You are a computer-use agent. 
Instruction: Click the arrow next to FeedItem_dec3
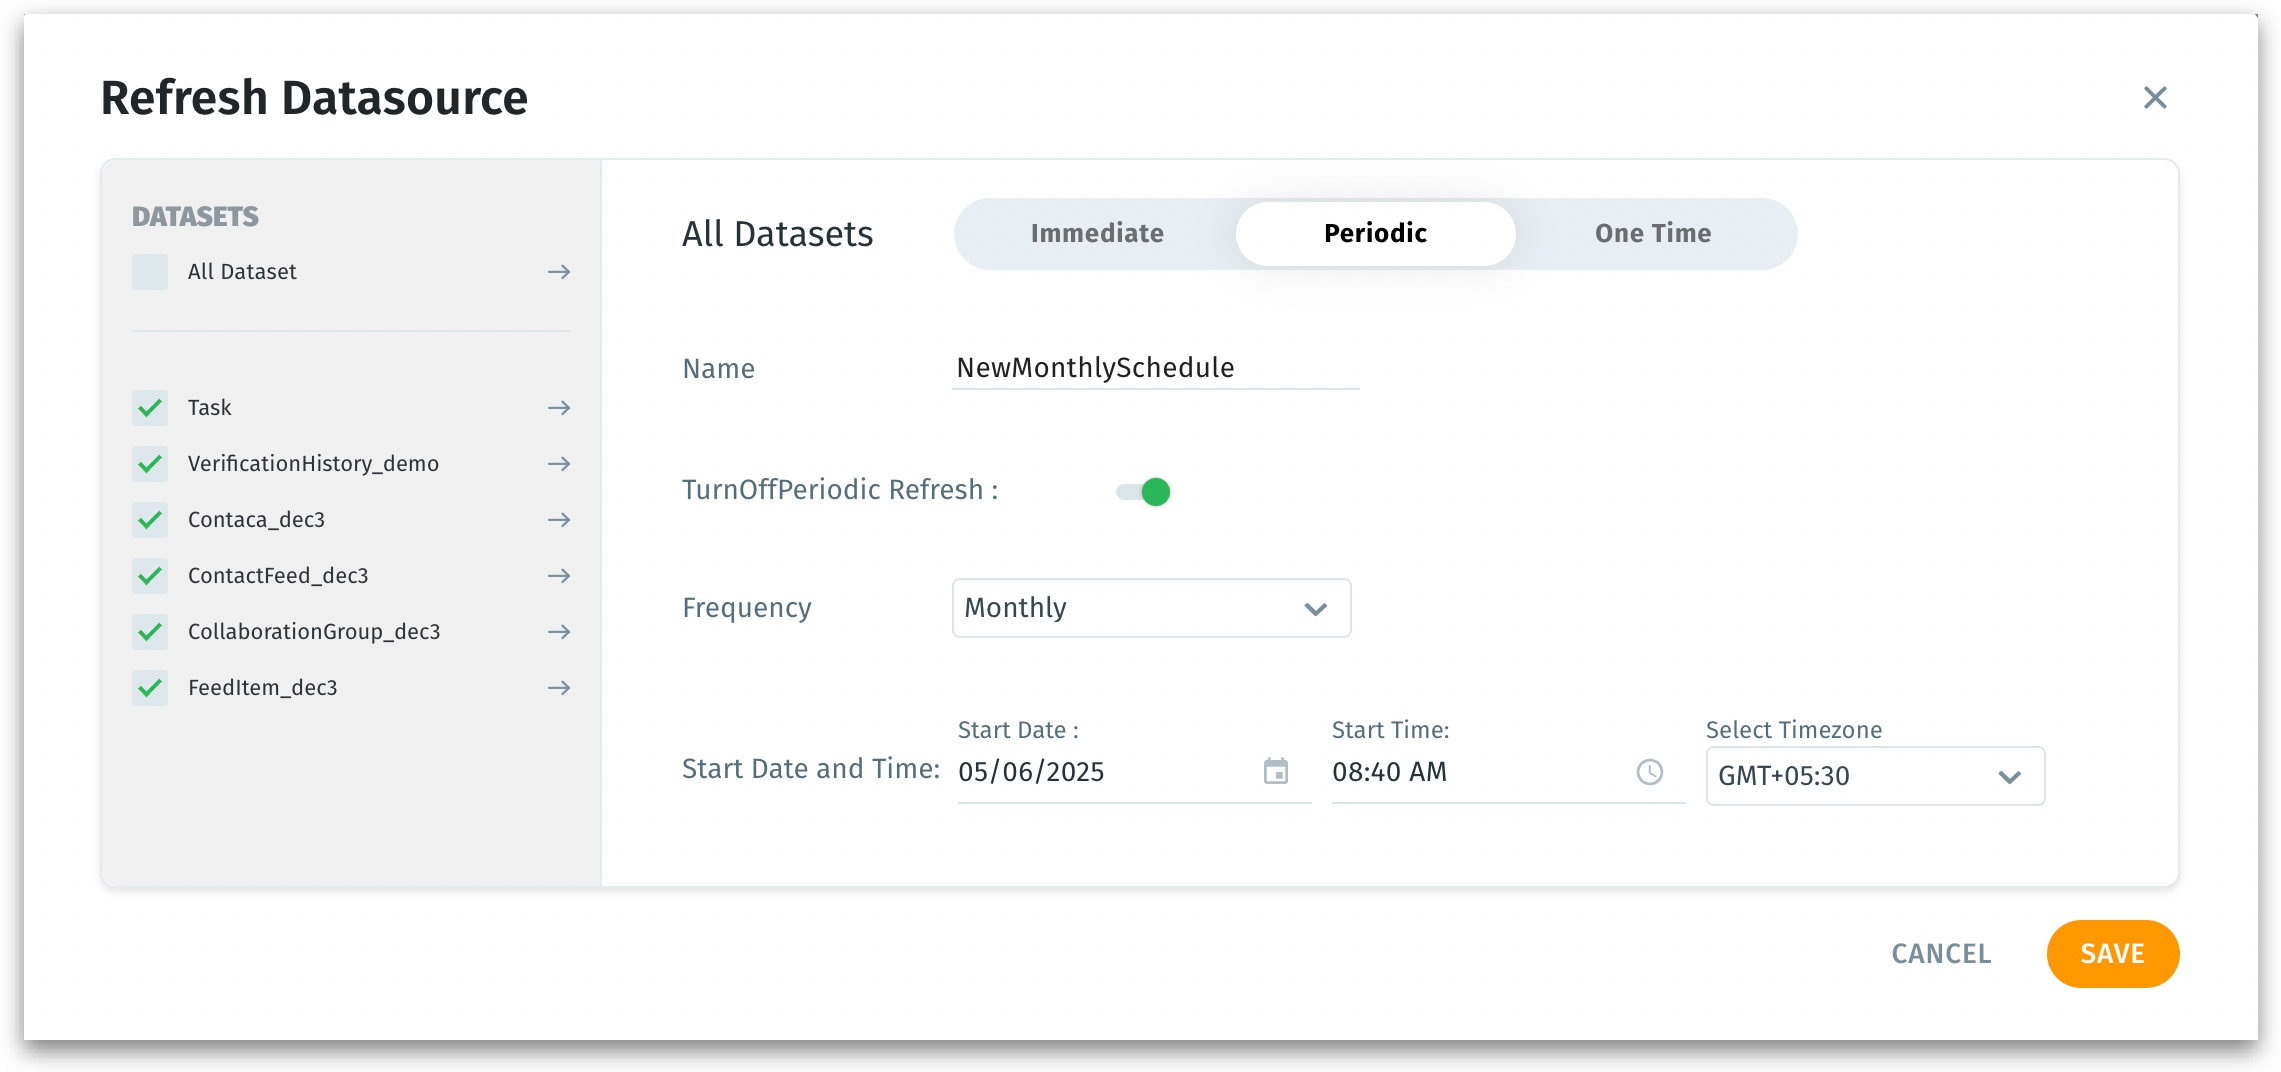[559, 688]
